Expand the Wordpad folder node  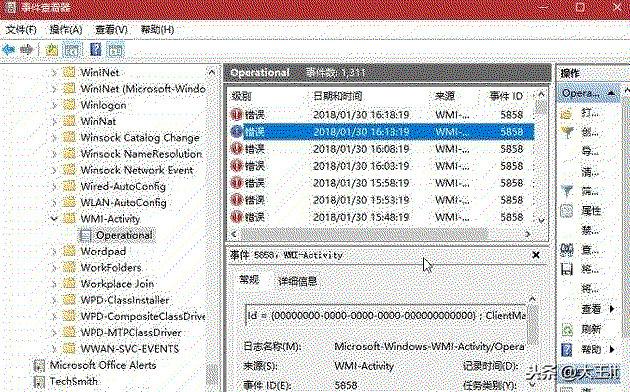click(x=54, y=251)
